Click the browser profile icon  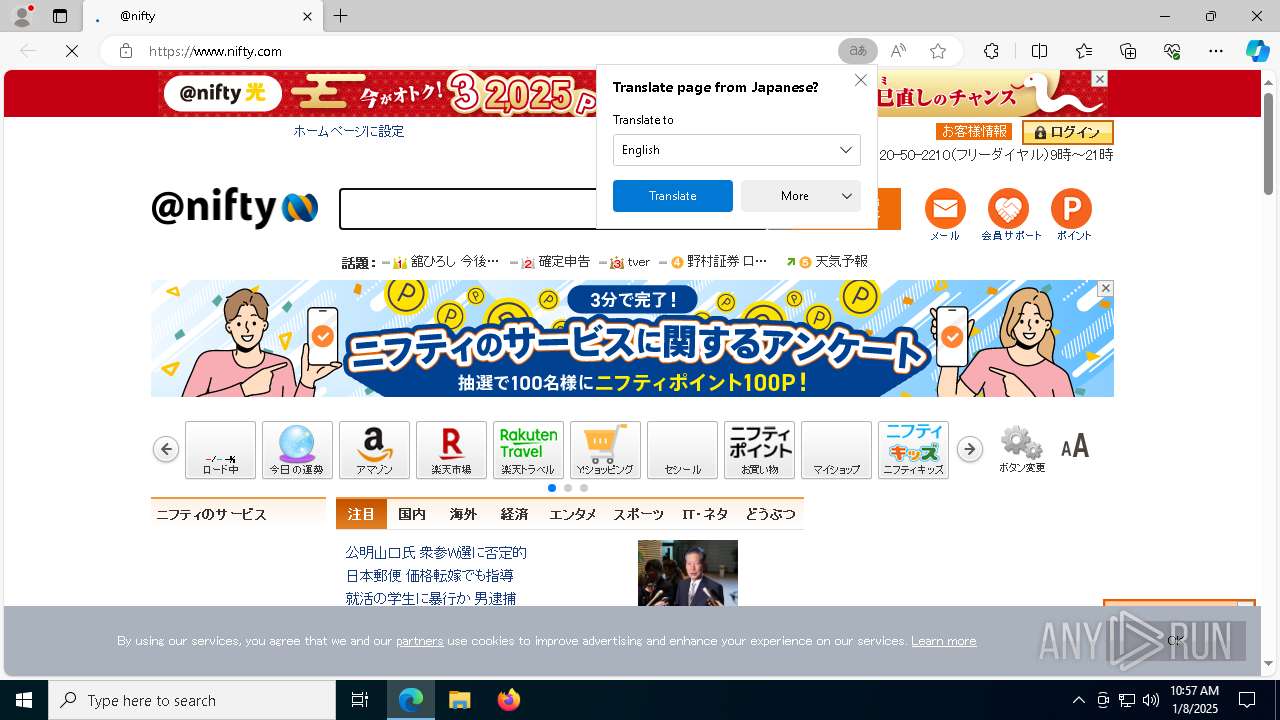22,16
